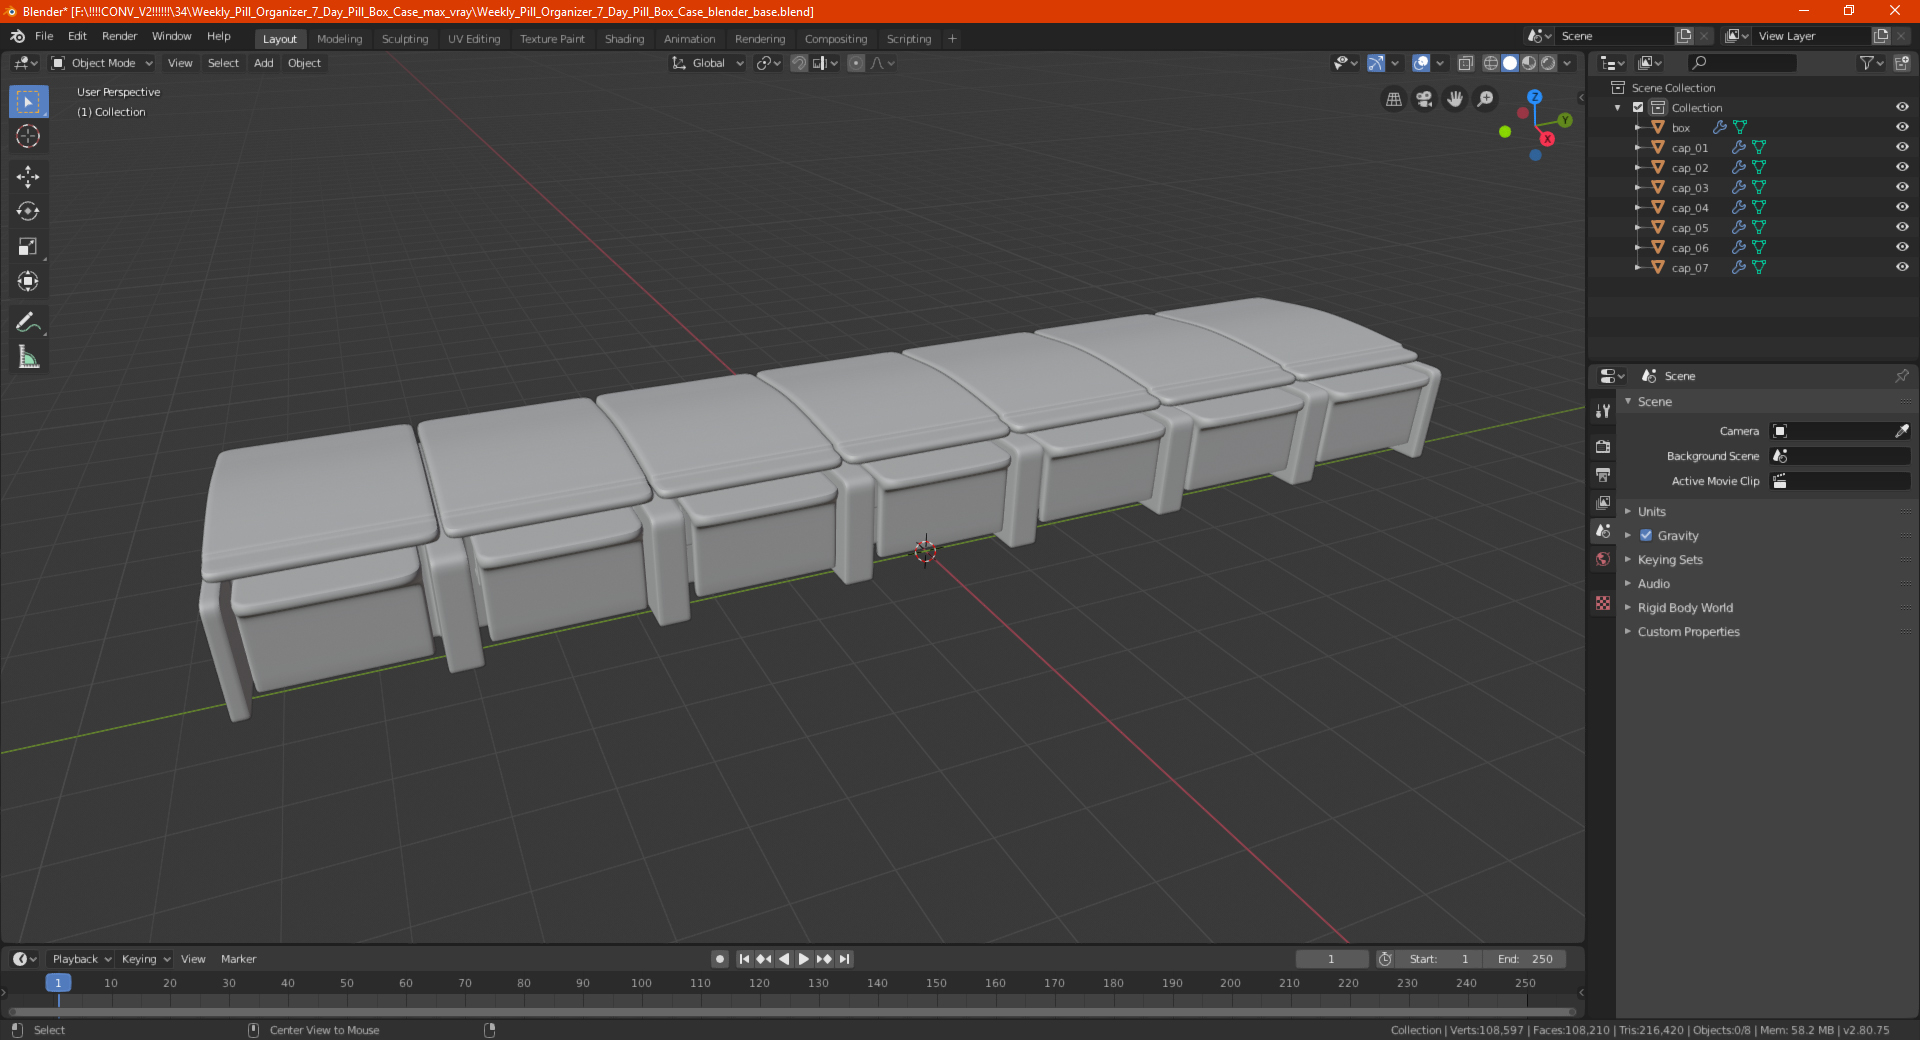Click the current frame number field
The width and height of the screenshot is (1920, 1040).
pos(1331,959)
